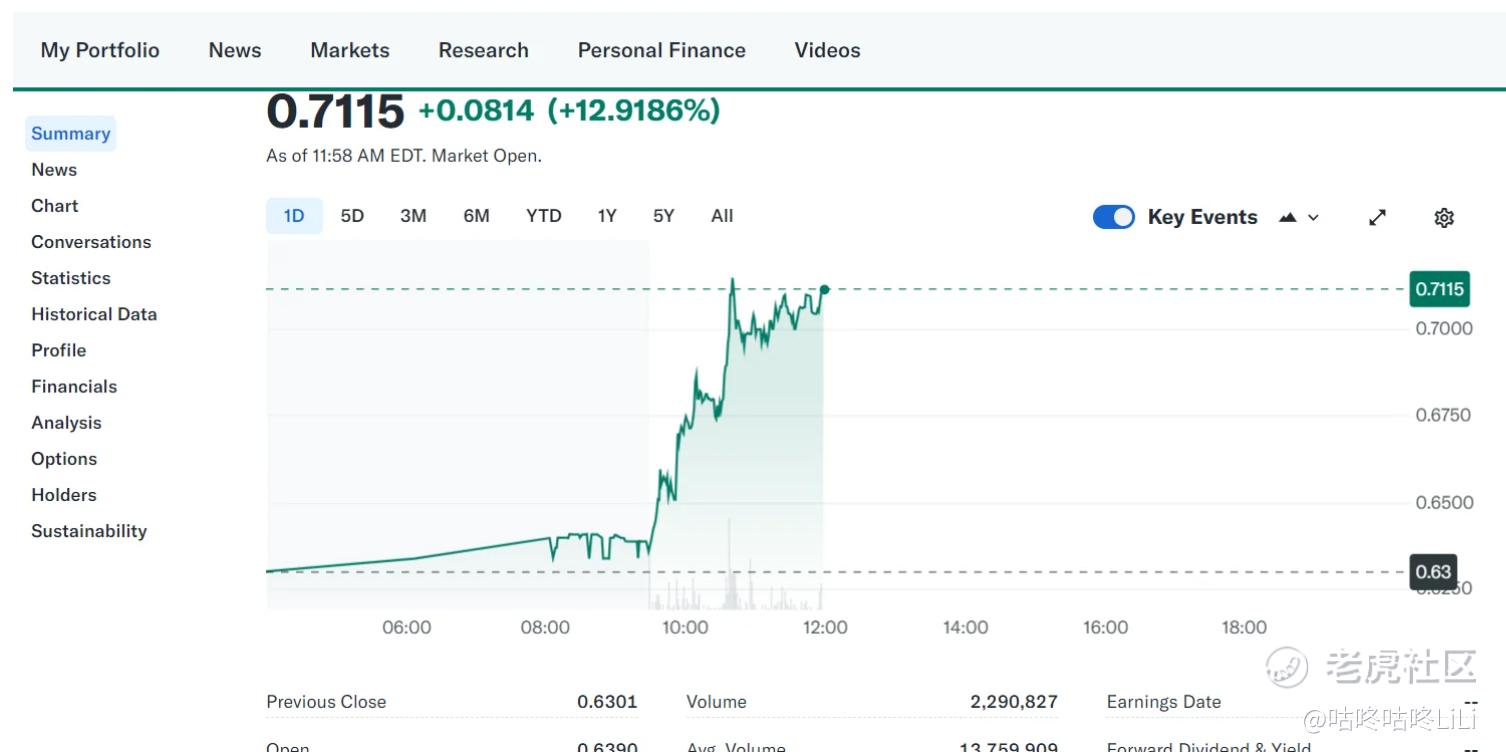Image resolution: width=1506 pixels, height=754 pixels.
Task: Click the mountain chart type icon
Action: click(1288, 217)
